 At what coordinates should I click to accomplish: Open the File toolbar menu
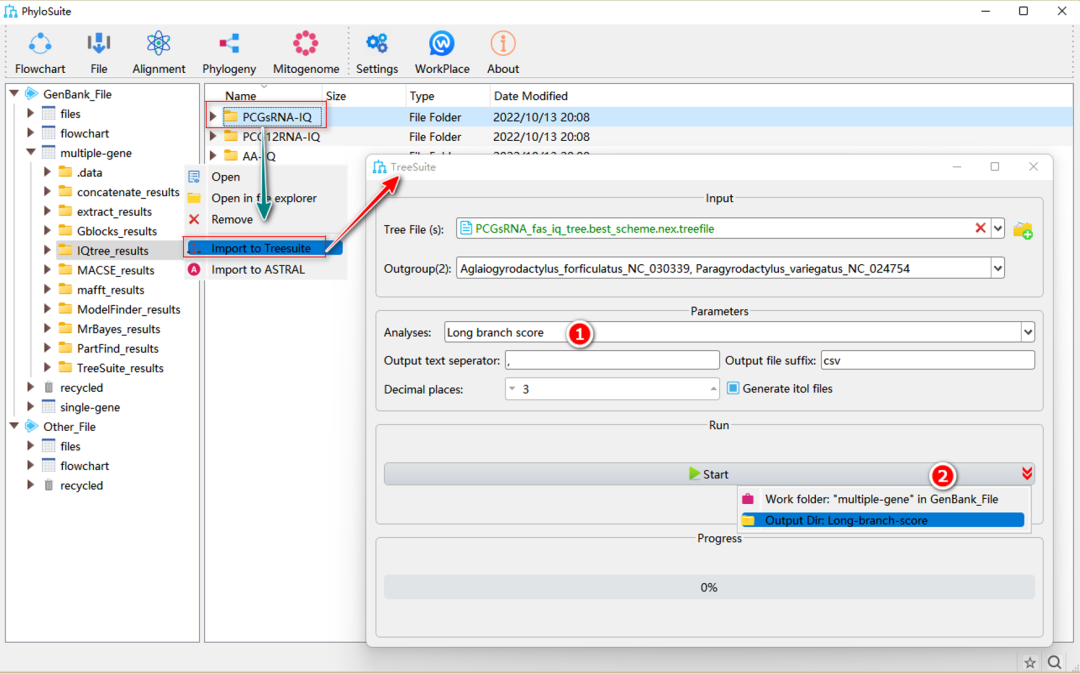[x=98, y=44]
